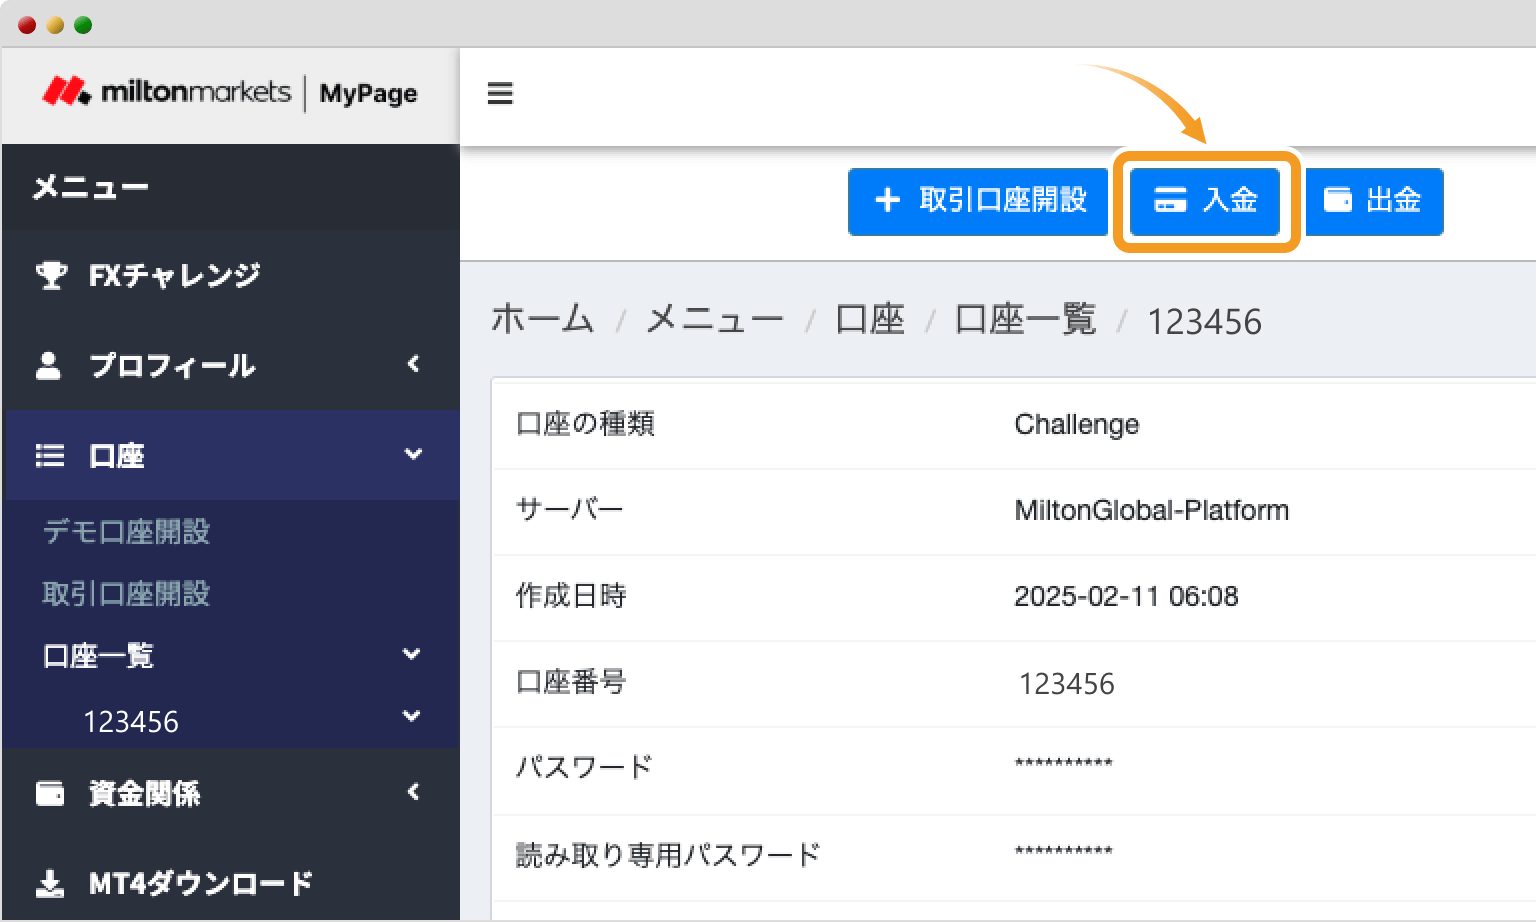
Task: Click the wallet icon beside 資金関係
Action: point(50,794)
